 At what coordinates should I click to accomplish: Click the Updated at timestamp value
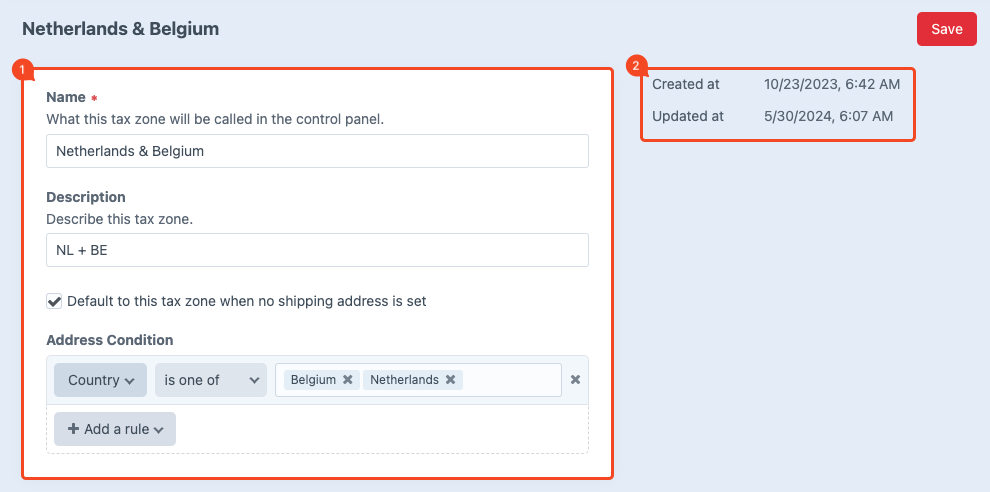(827, 116)
